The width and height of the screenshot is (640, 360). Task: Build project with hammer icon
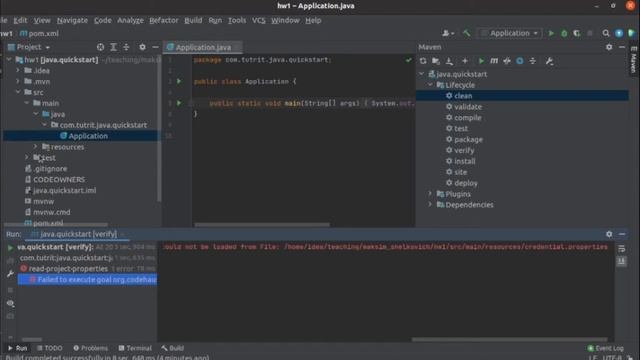467,33
